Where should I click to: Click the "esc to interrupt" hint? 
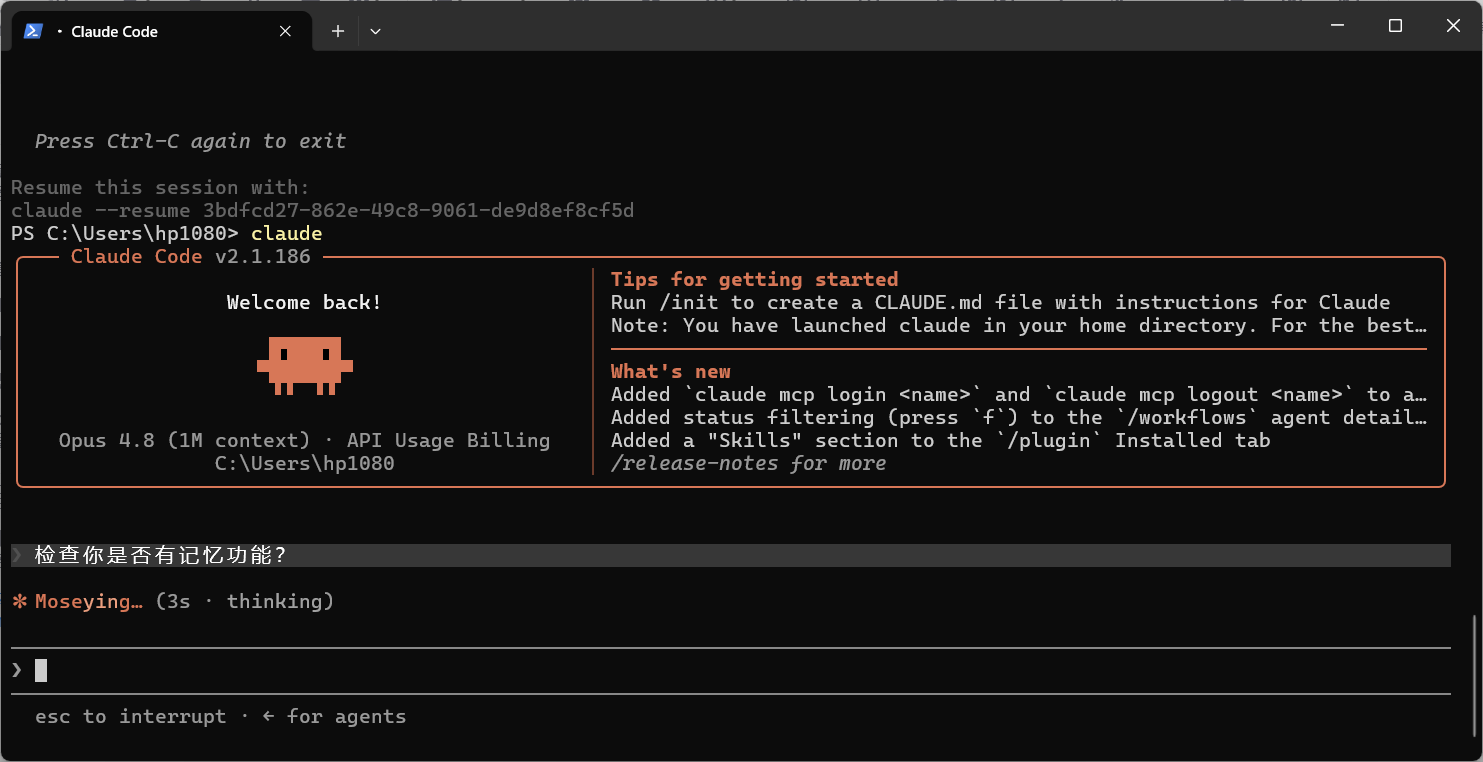(131, 717)
